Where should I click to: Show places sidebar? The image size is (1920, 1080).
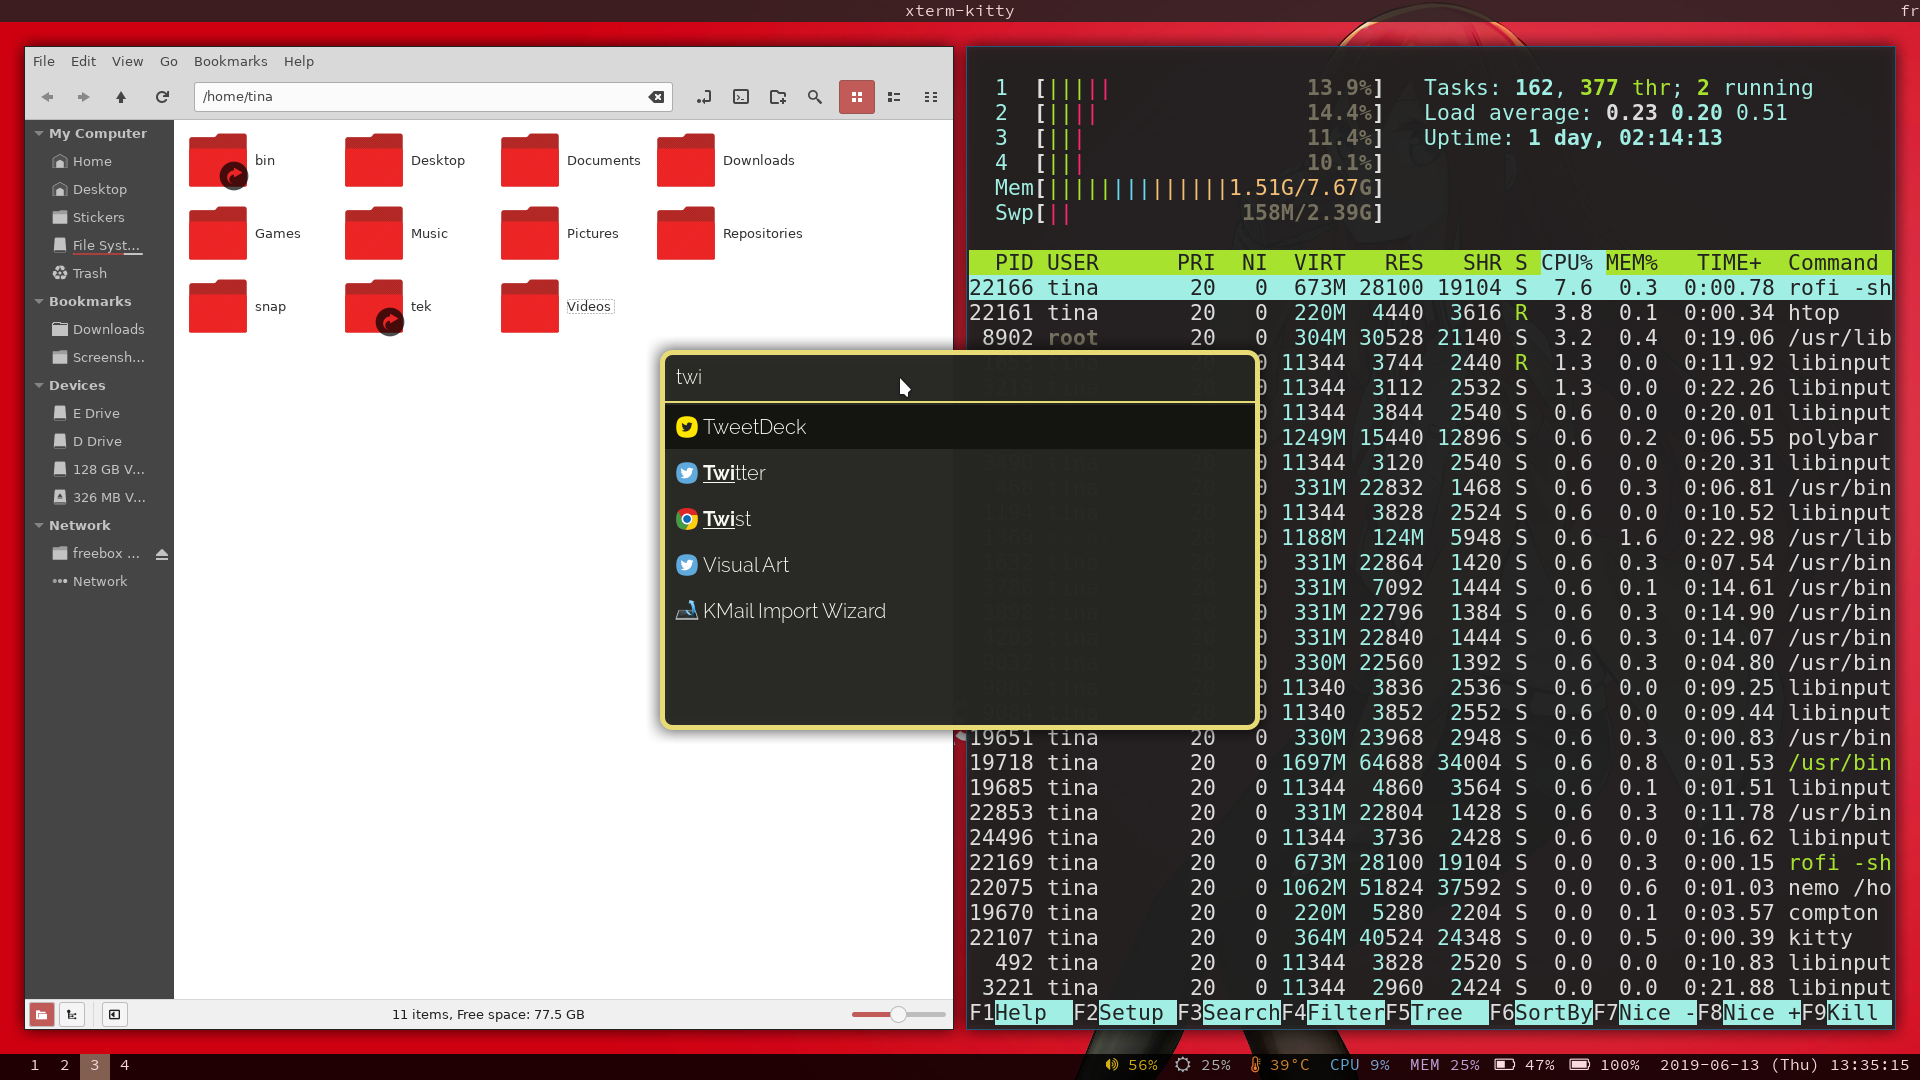pos(41,1014)
